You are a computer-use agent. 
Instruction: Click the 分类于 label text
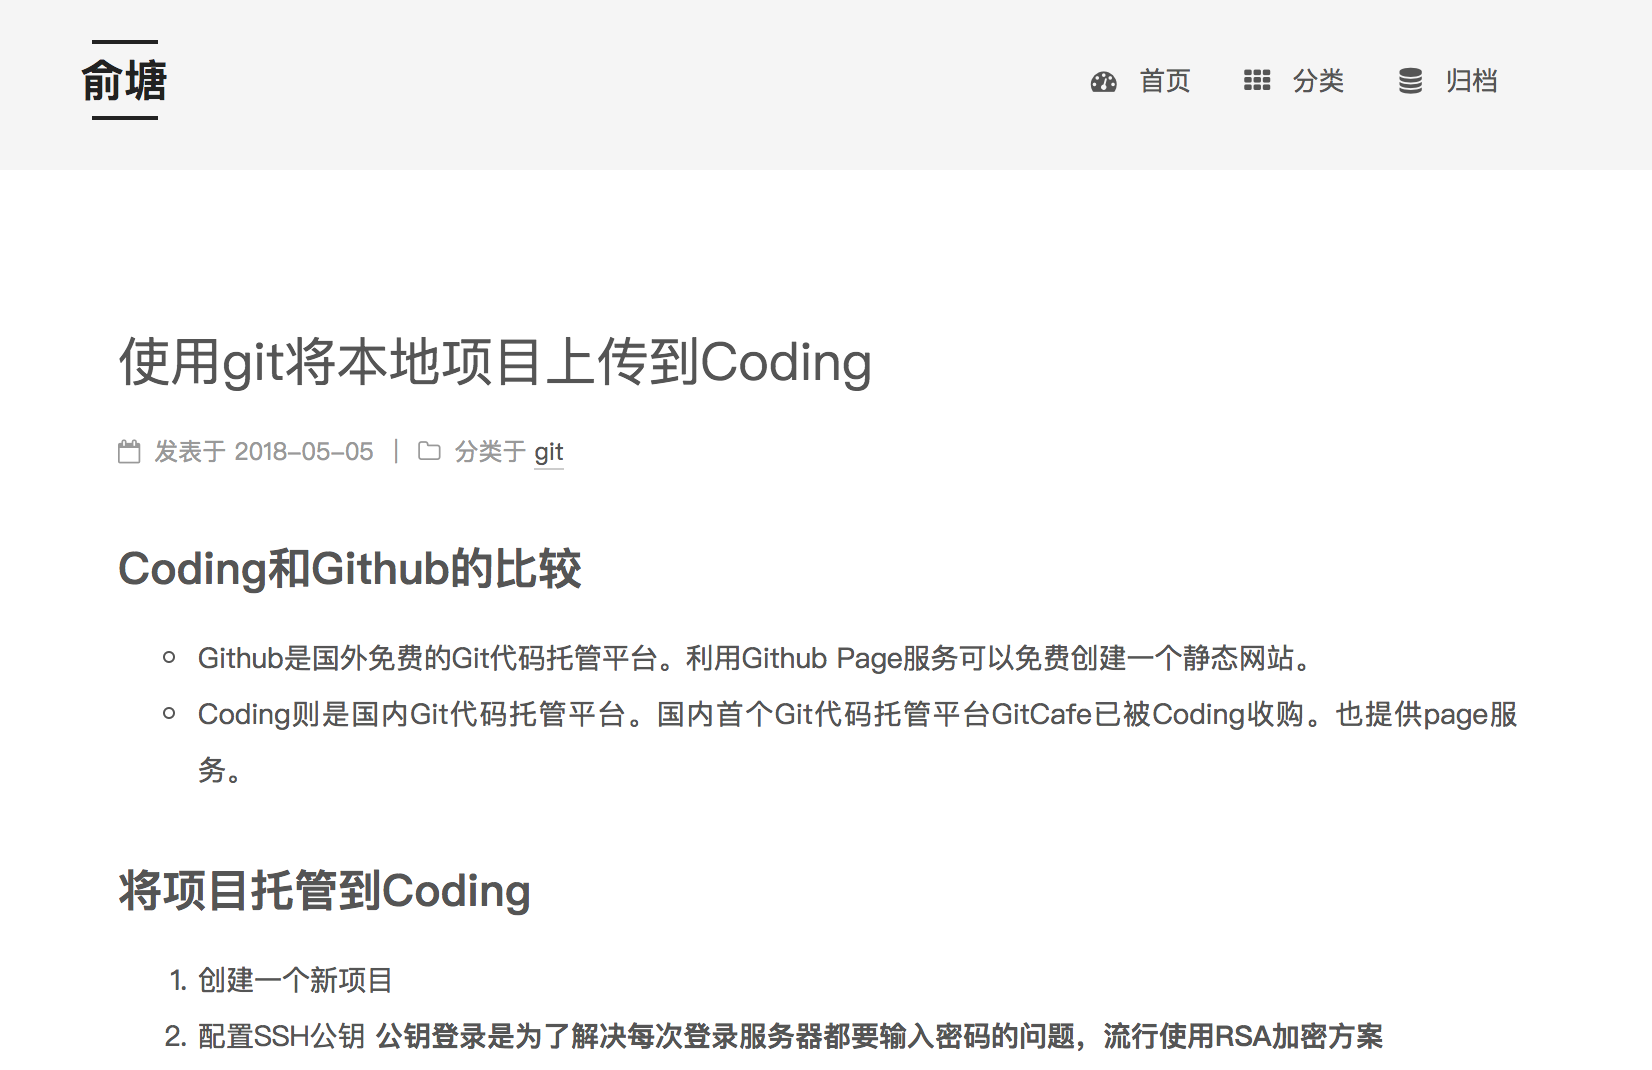(490, 452)
